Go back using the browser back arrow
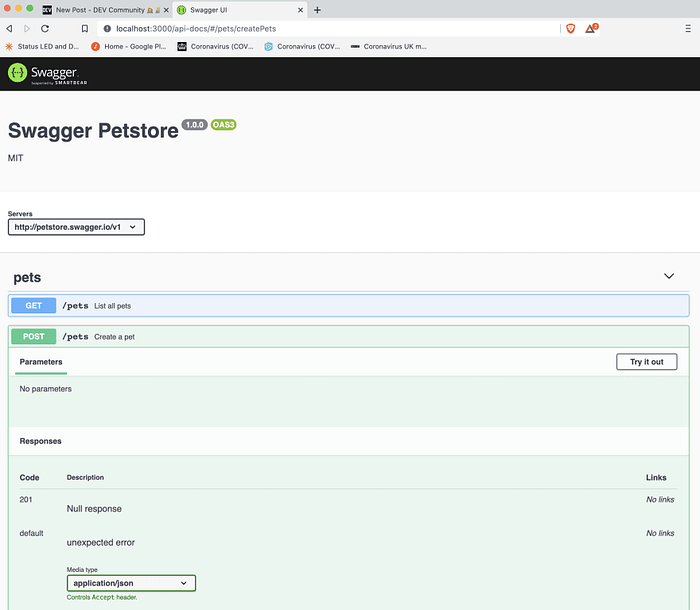Viewport: 700px width, 610px height. 9,29
